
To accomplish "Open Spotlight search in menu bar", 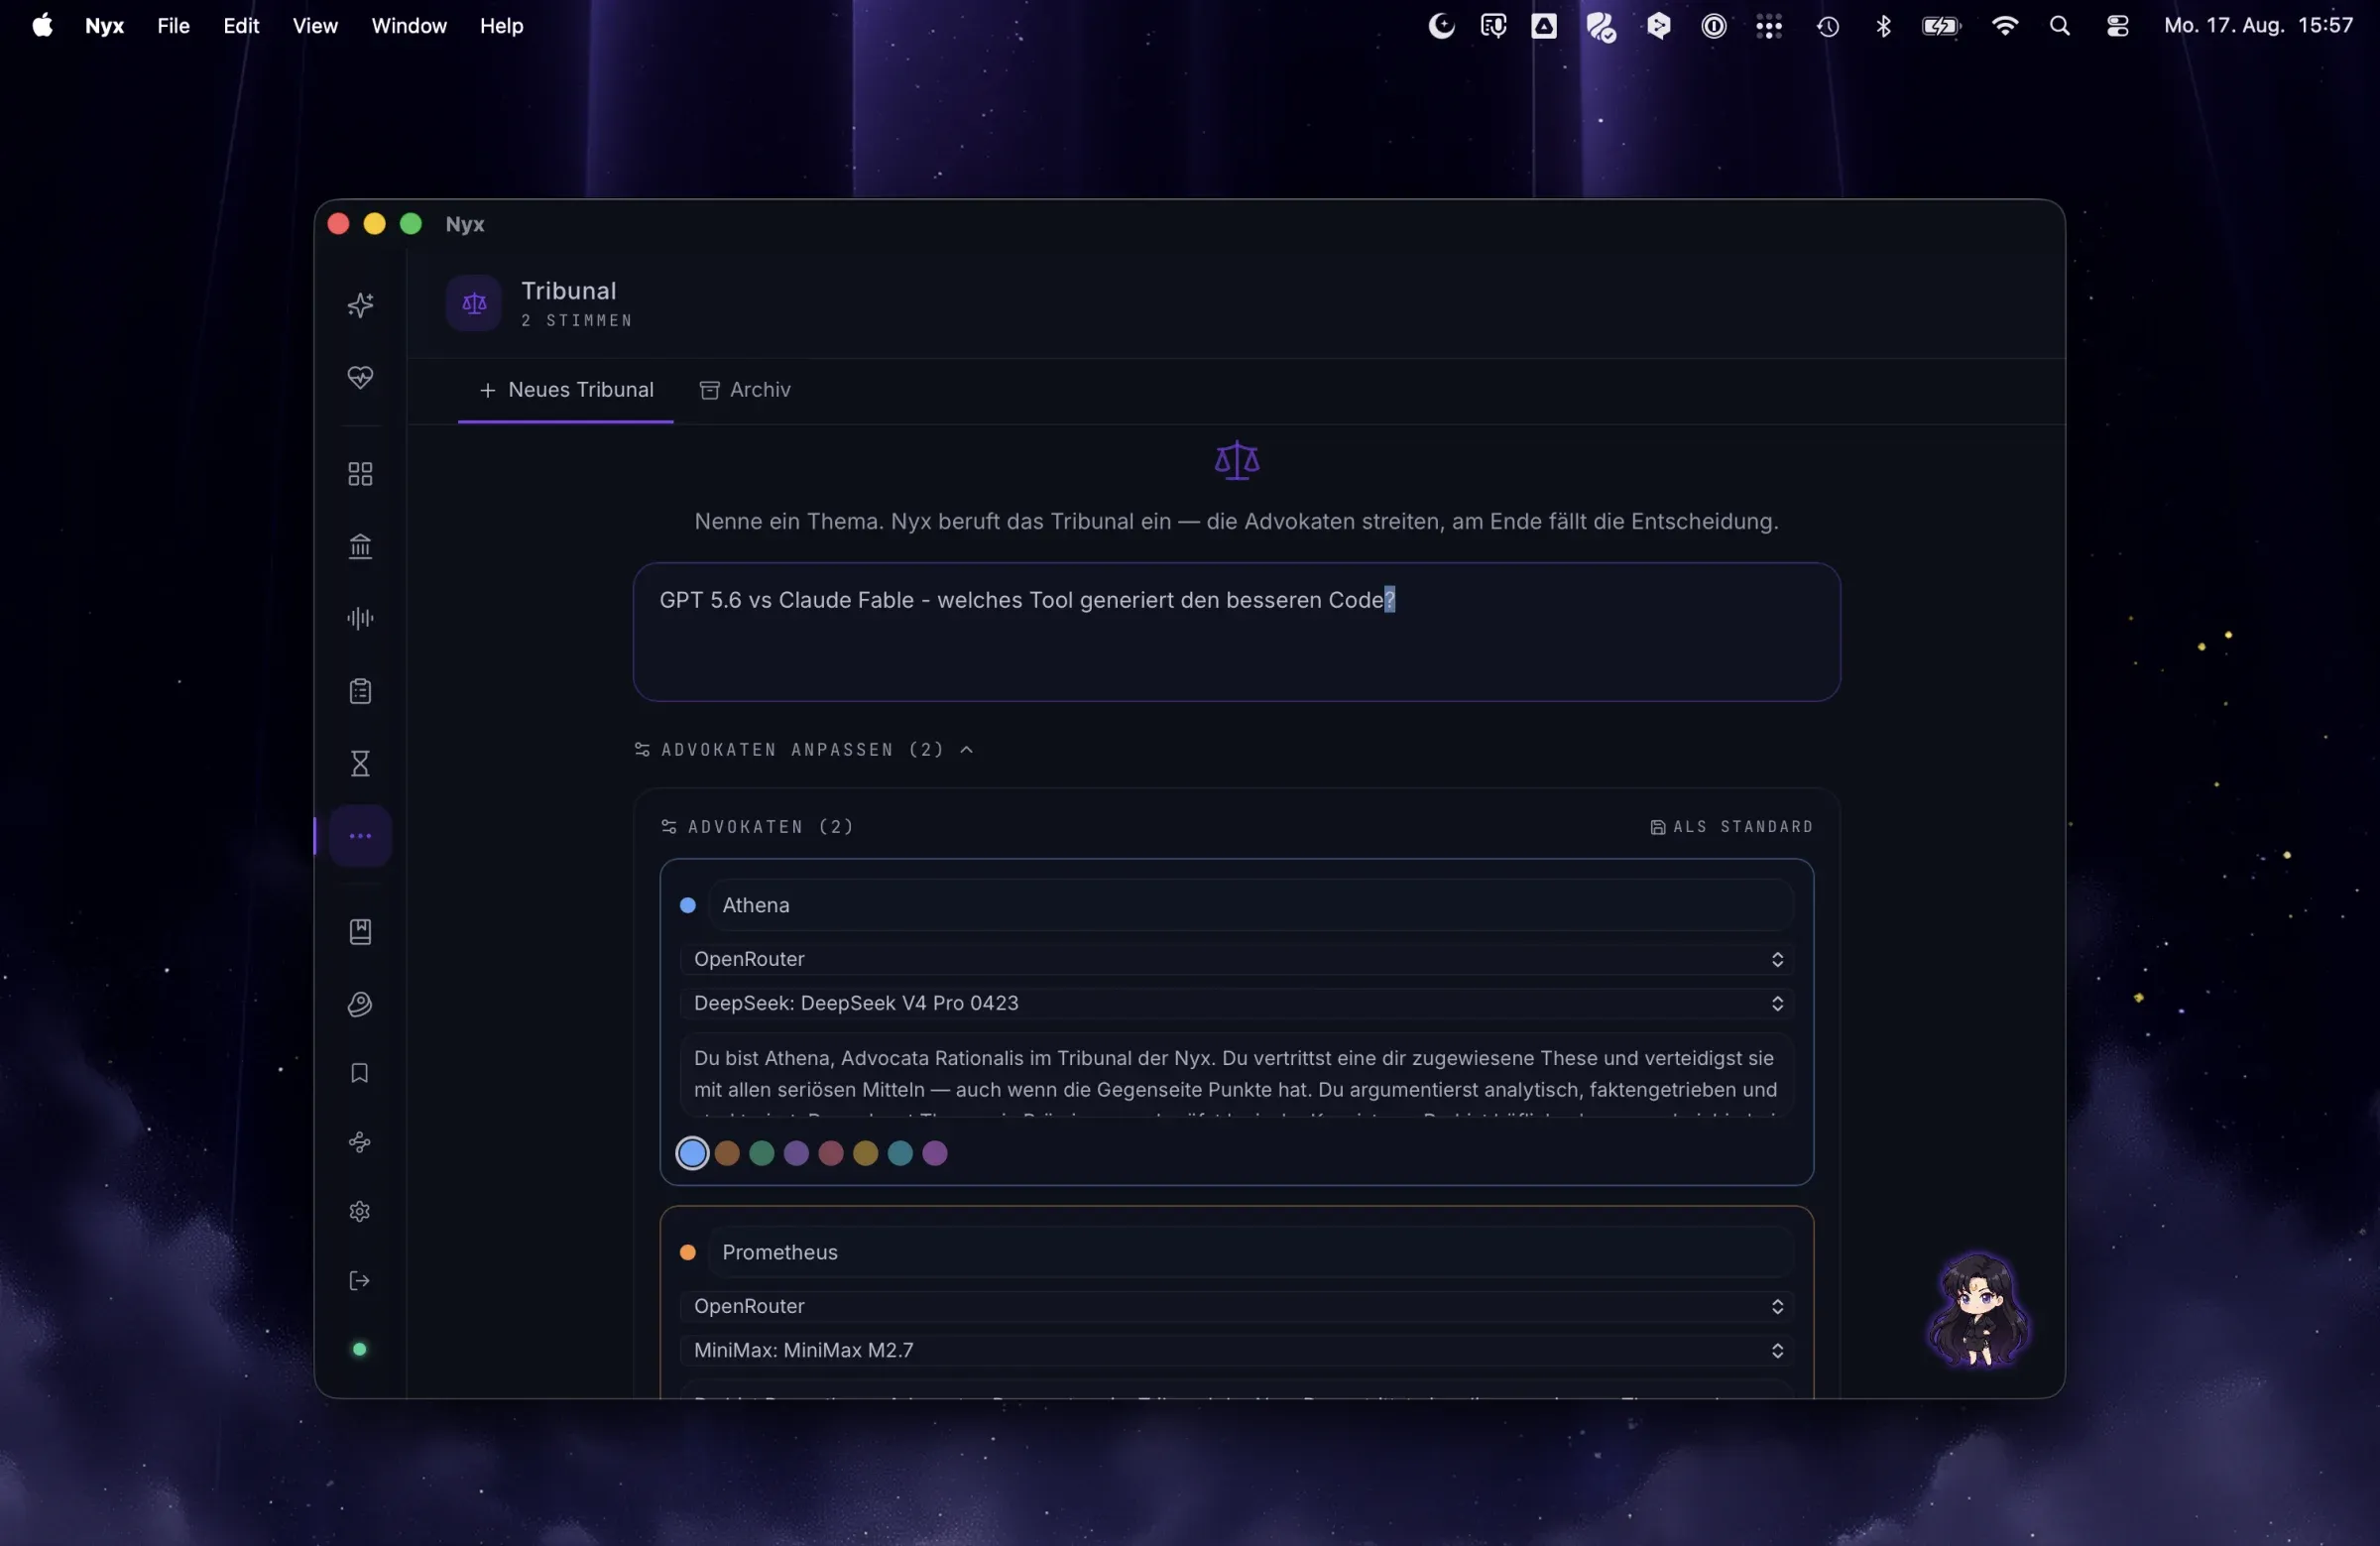I will (2060, 26).
